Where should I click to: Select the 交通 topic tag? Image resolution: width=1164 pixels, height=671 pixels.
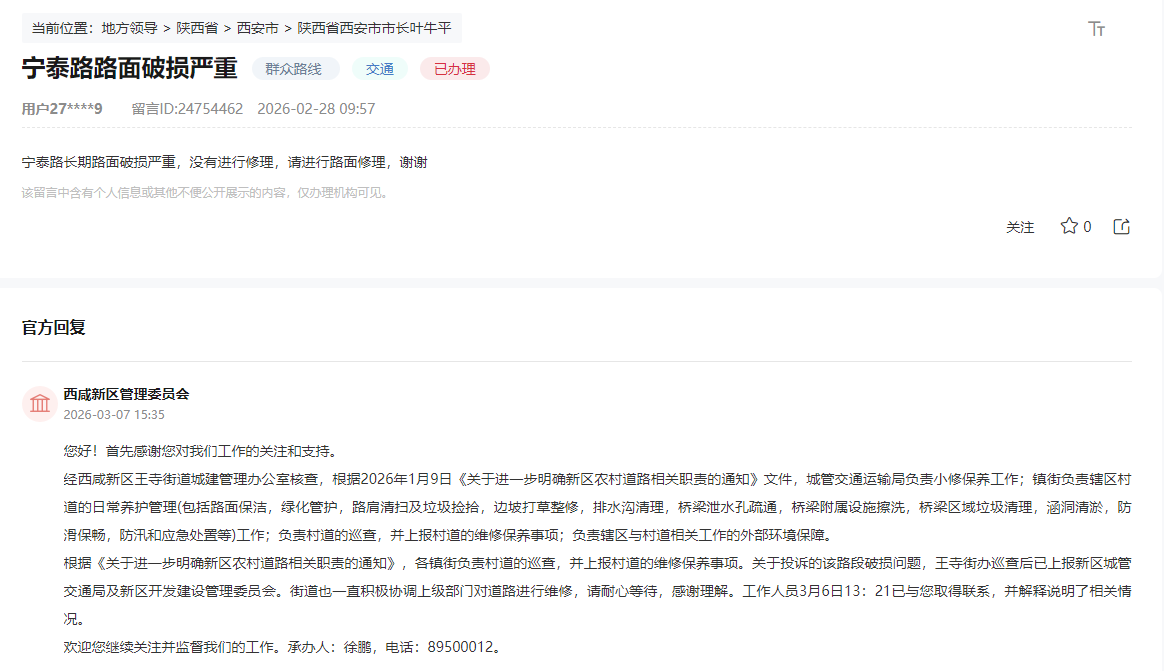pos(380,70)
